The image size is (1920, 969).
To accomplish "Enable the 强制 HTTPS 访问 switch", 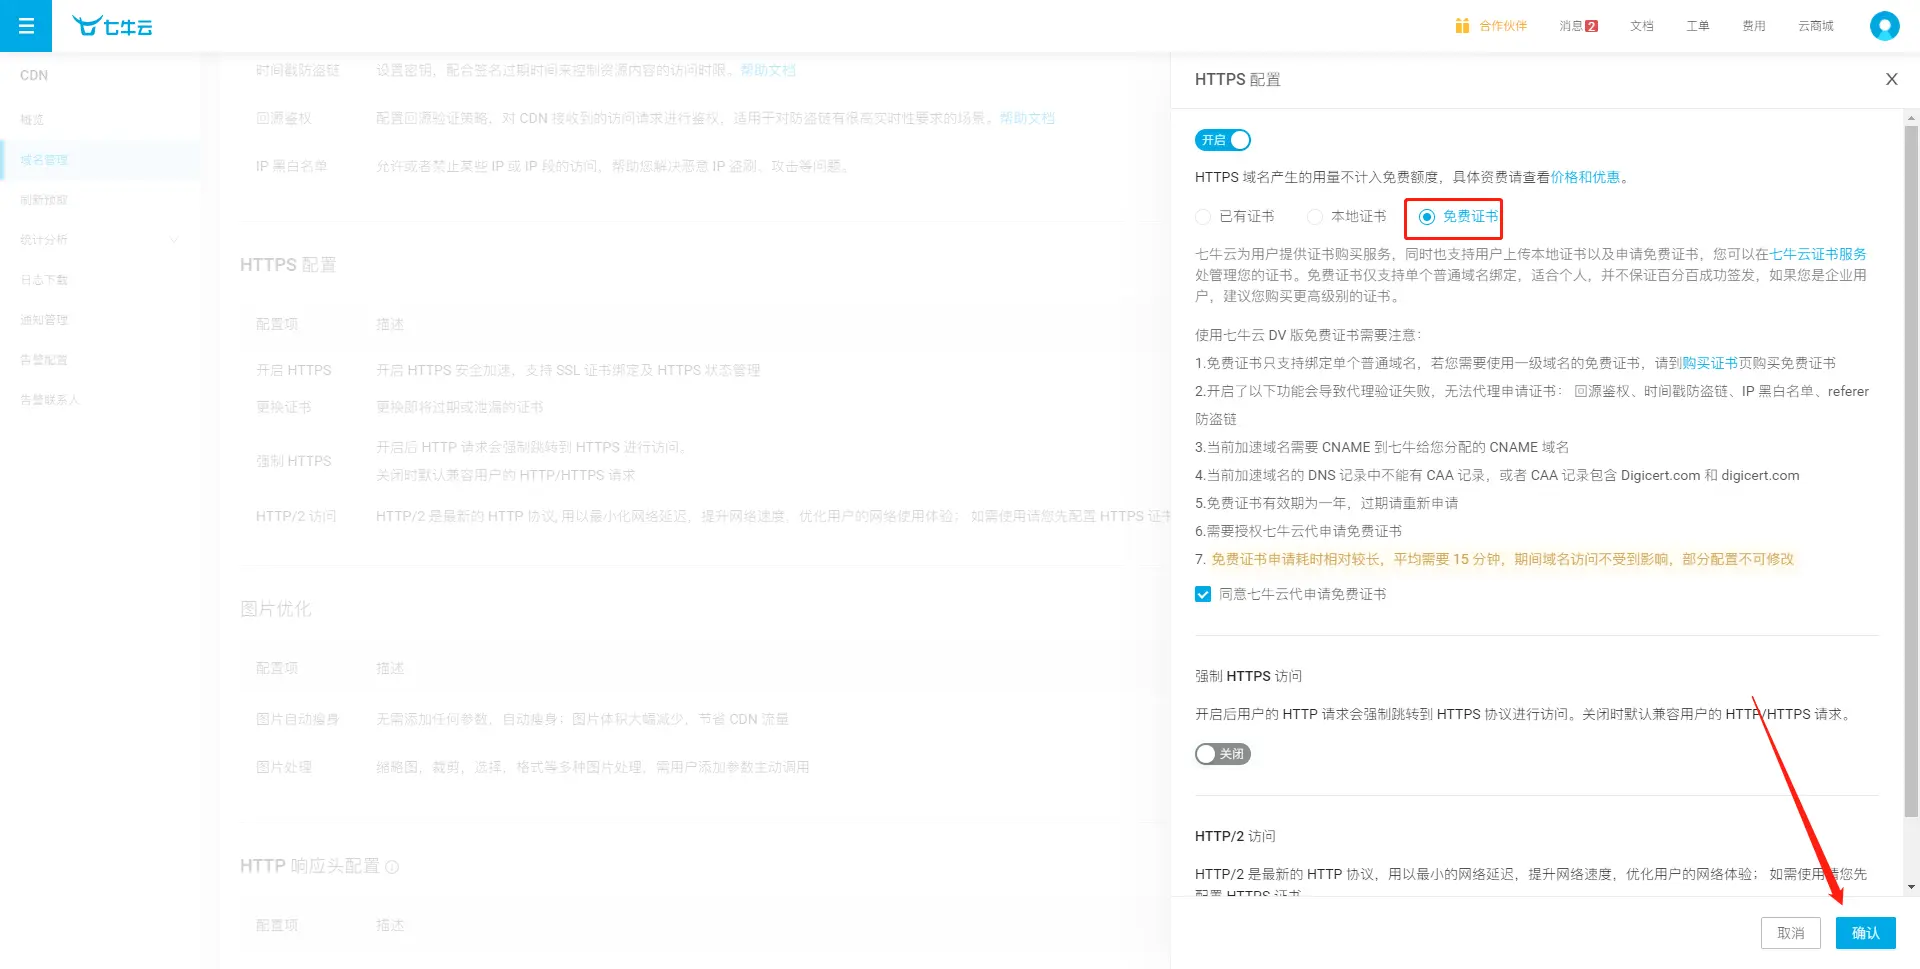I will click(1223, 754).
